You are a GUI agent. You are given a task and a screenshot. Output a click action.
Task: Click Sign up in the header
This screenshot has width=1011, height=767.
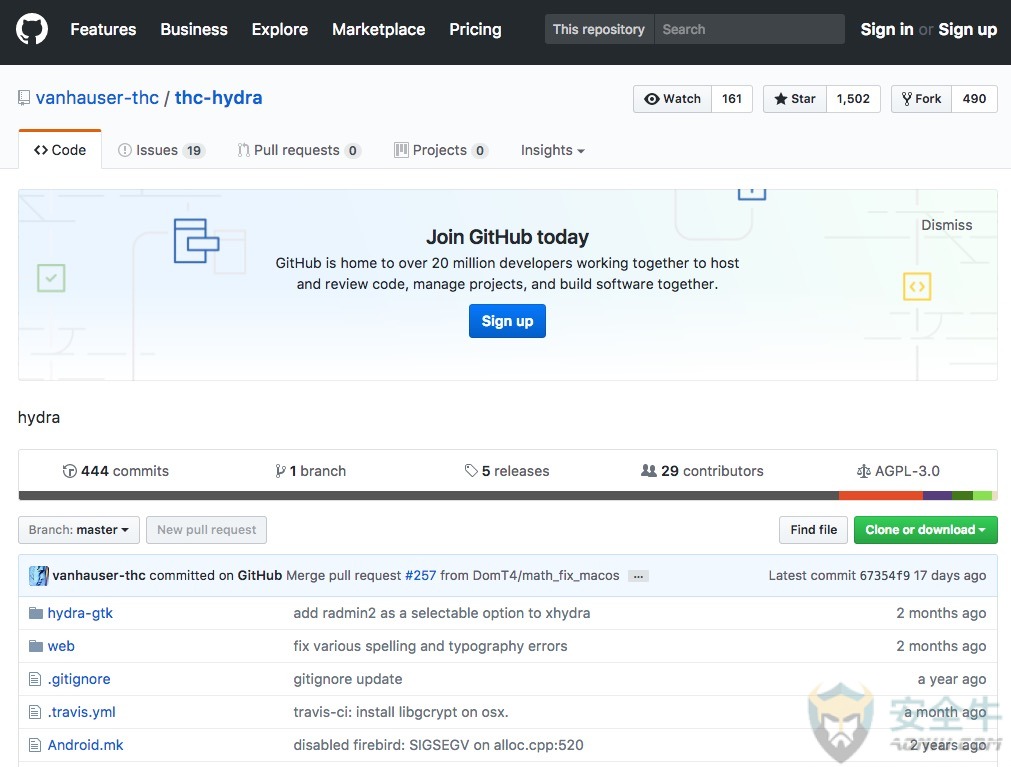(968, 30)
